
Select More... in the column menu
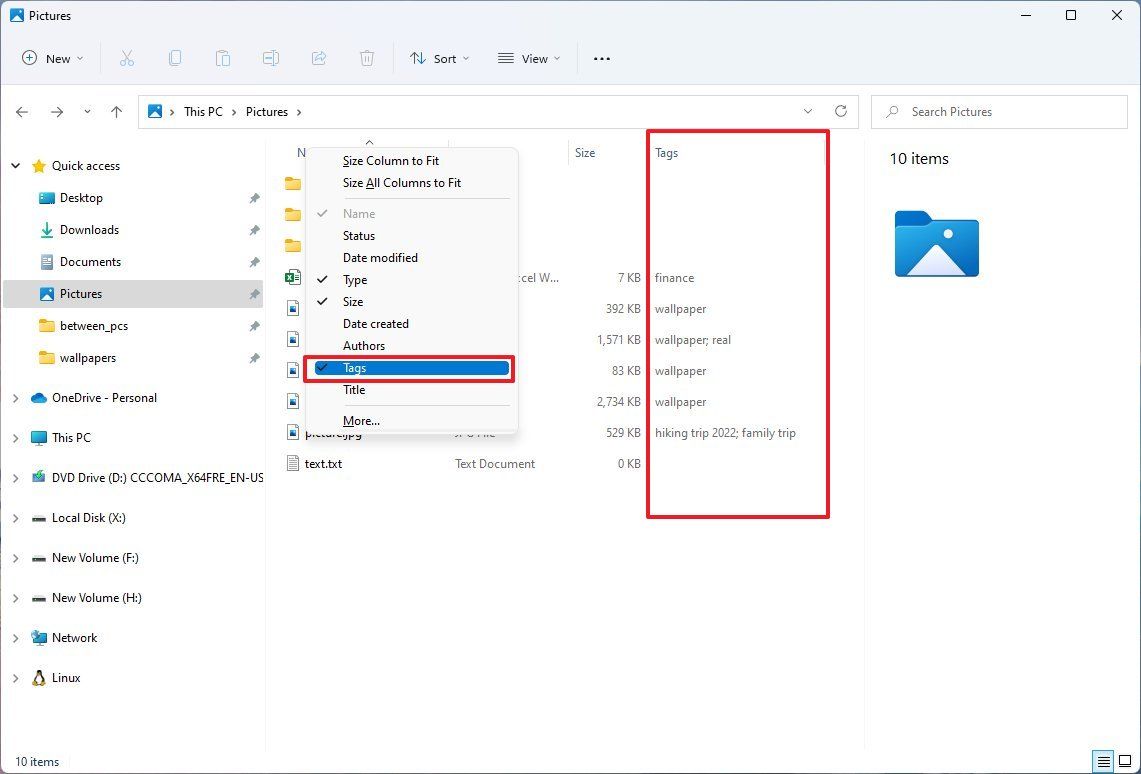click(361, 420)
